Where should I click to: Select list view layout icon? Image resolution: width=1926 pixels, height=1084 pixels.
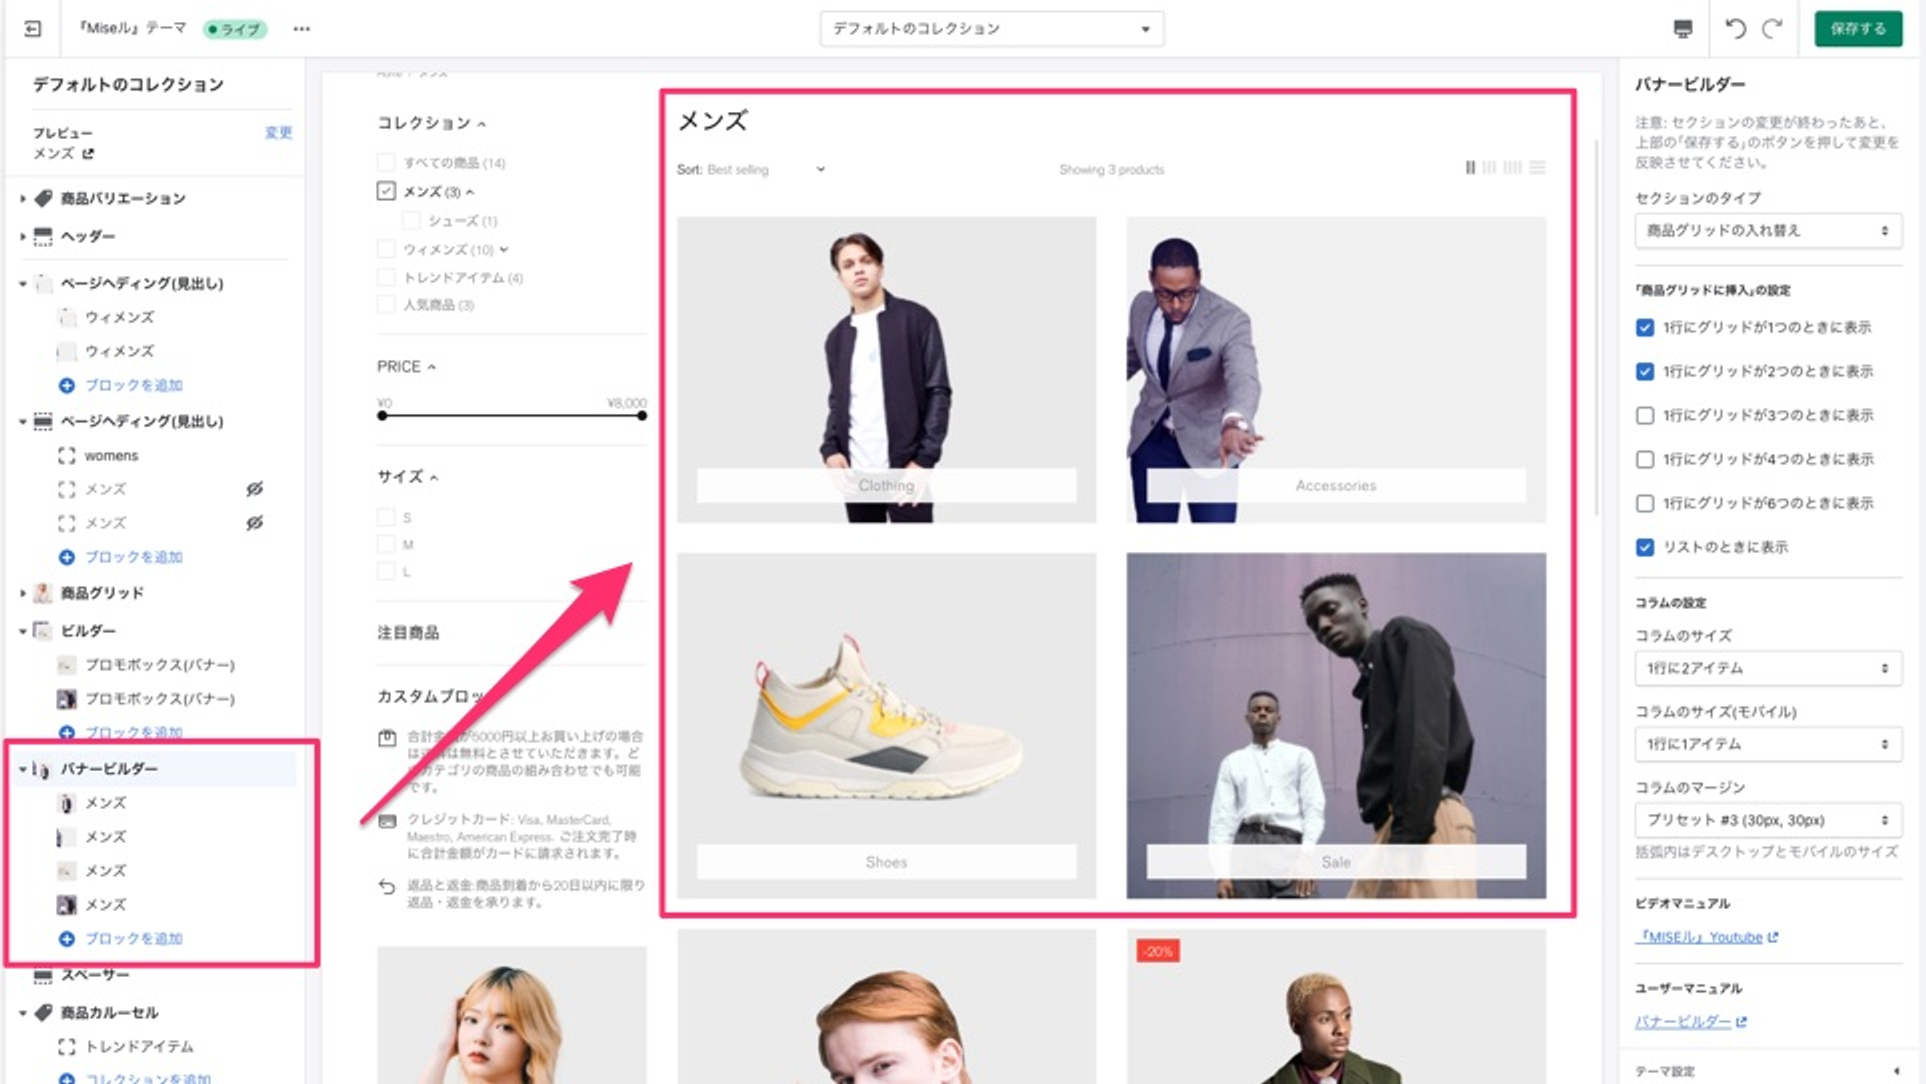pyautogui.click(x=1538, y=168)
